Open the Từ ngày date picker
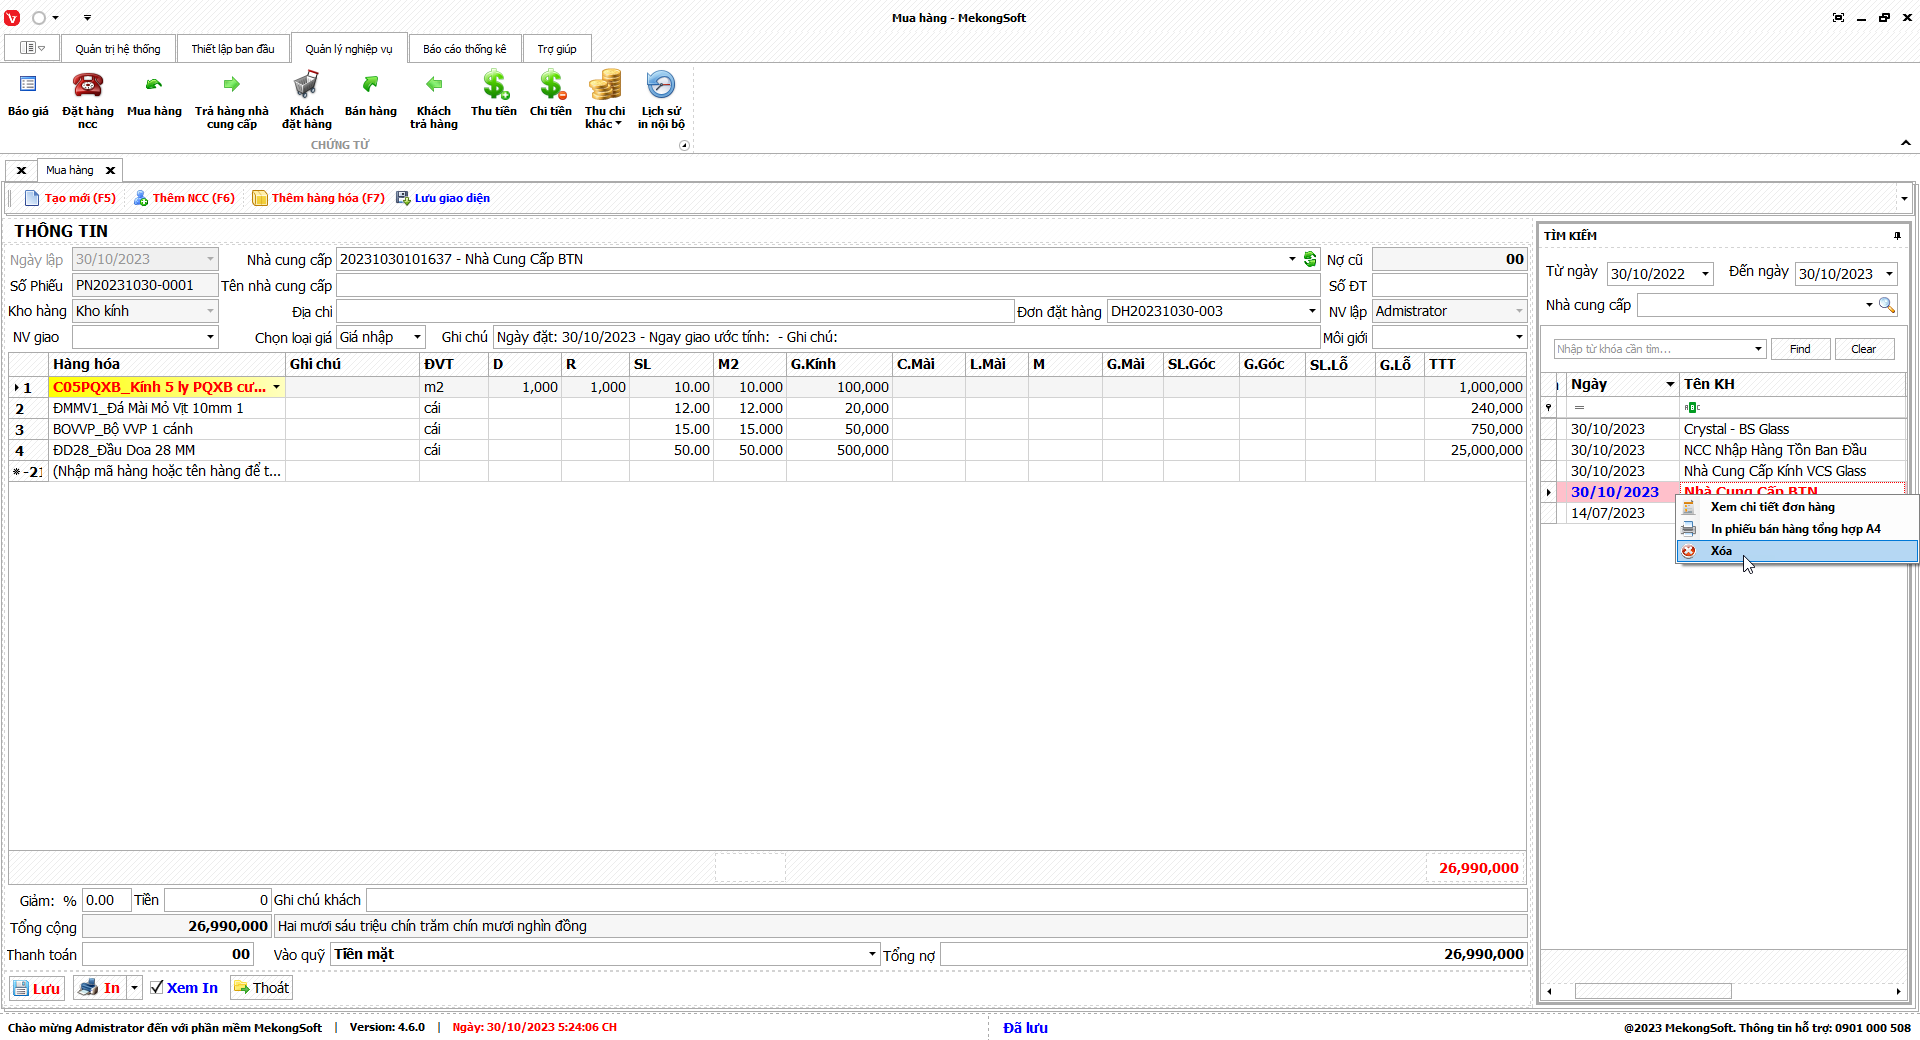The width and height of the screenshot is (1920, 1040). click(x=1705, y=274)
